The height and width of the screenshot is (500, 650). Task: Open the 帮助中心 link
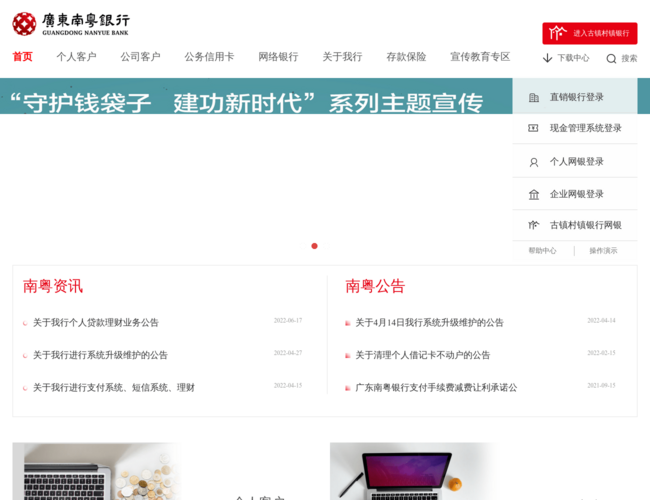pyautogui.click(x=542, y=250)
